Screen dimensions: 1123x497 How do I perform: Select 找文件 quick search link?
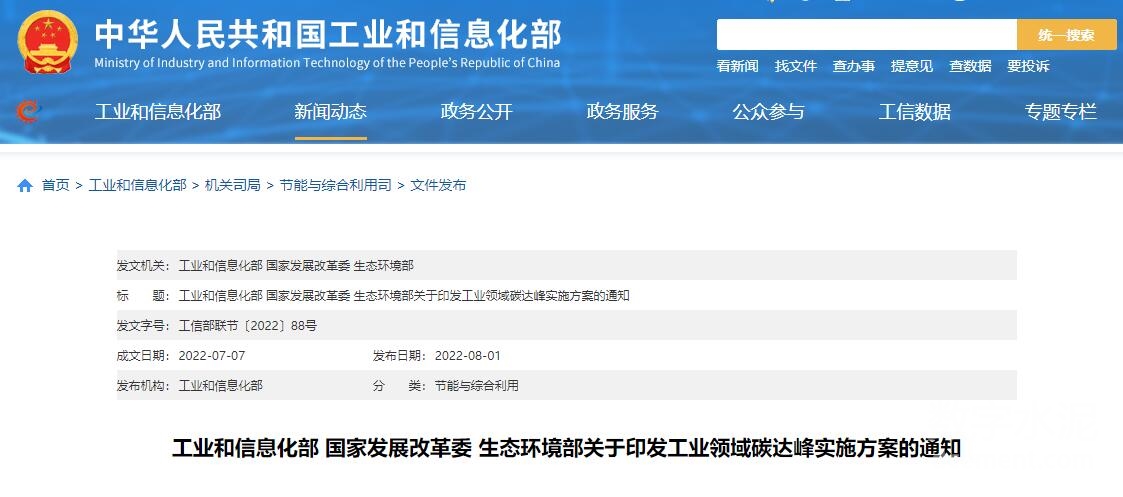click(x=796, y=66)
